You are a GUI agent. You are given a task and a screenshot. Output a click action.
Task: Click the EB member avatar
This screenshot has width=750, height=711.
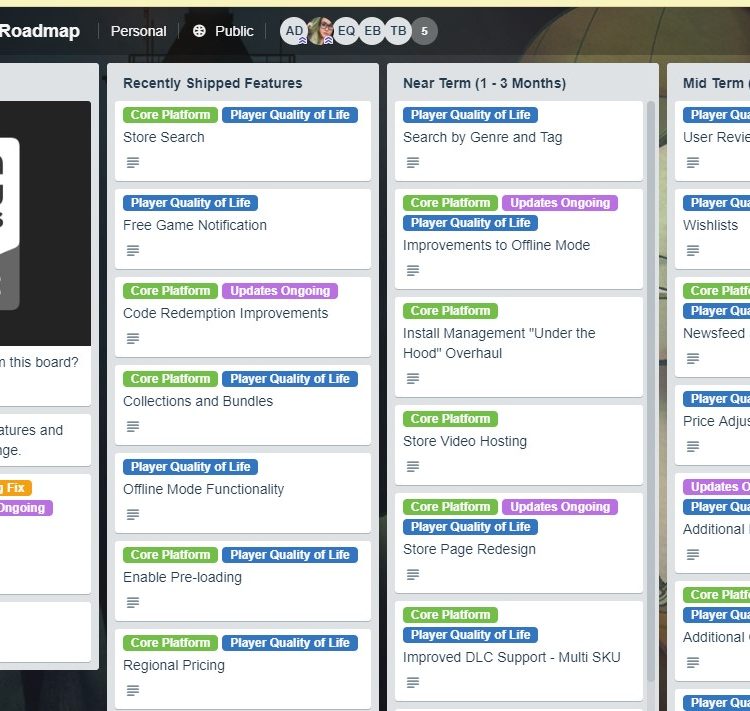pyautogui.click(x=372, y=31)
